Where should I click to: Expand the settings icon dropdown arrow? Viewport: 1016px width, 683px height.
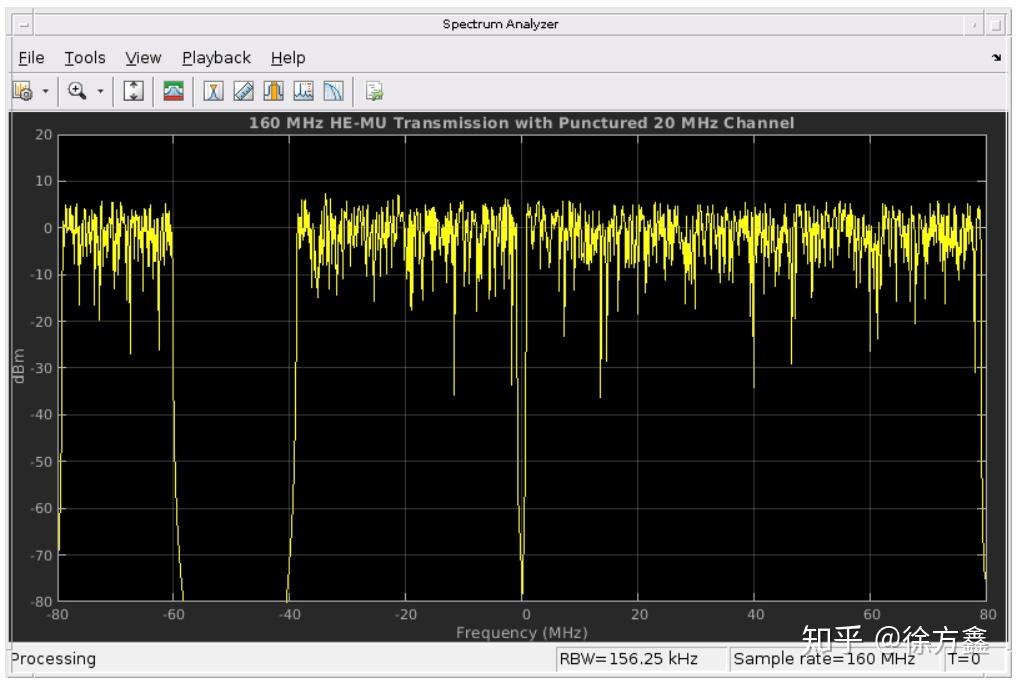tap(44, 91)
